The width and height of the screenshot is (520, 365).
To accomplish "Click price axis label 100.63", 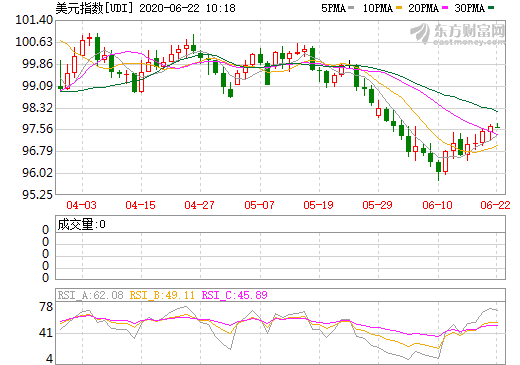I will pos(34,42).
